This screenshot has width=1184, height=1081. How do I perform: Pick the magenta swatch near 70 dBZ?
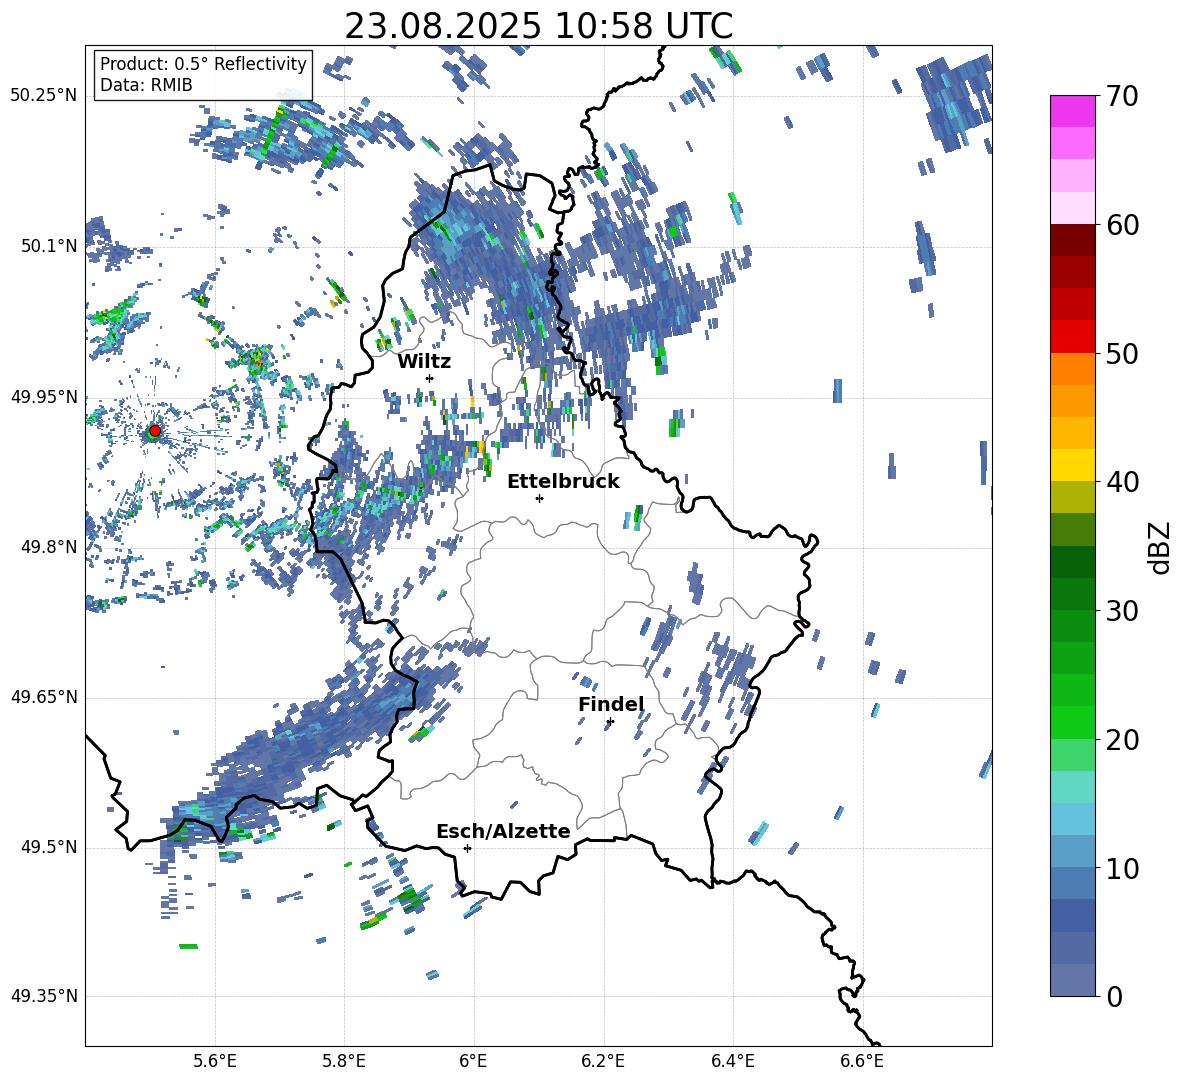[1072, 112]
